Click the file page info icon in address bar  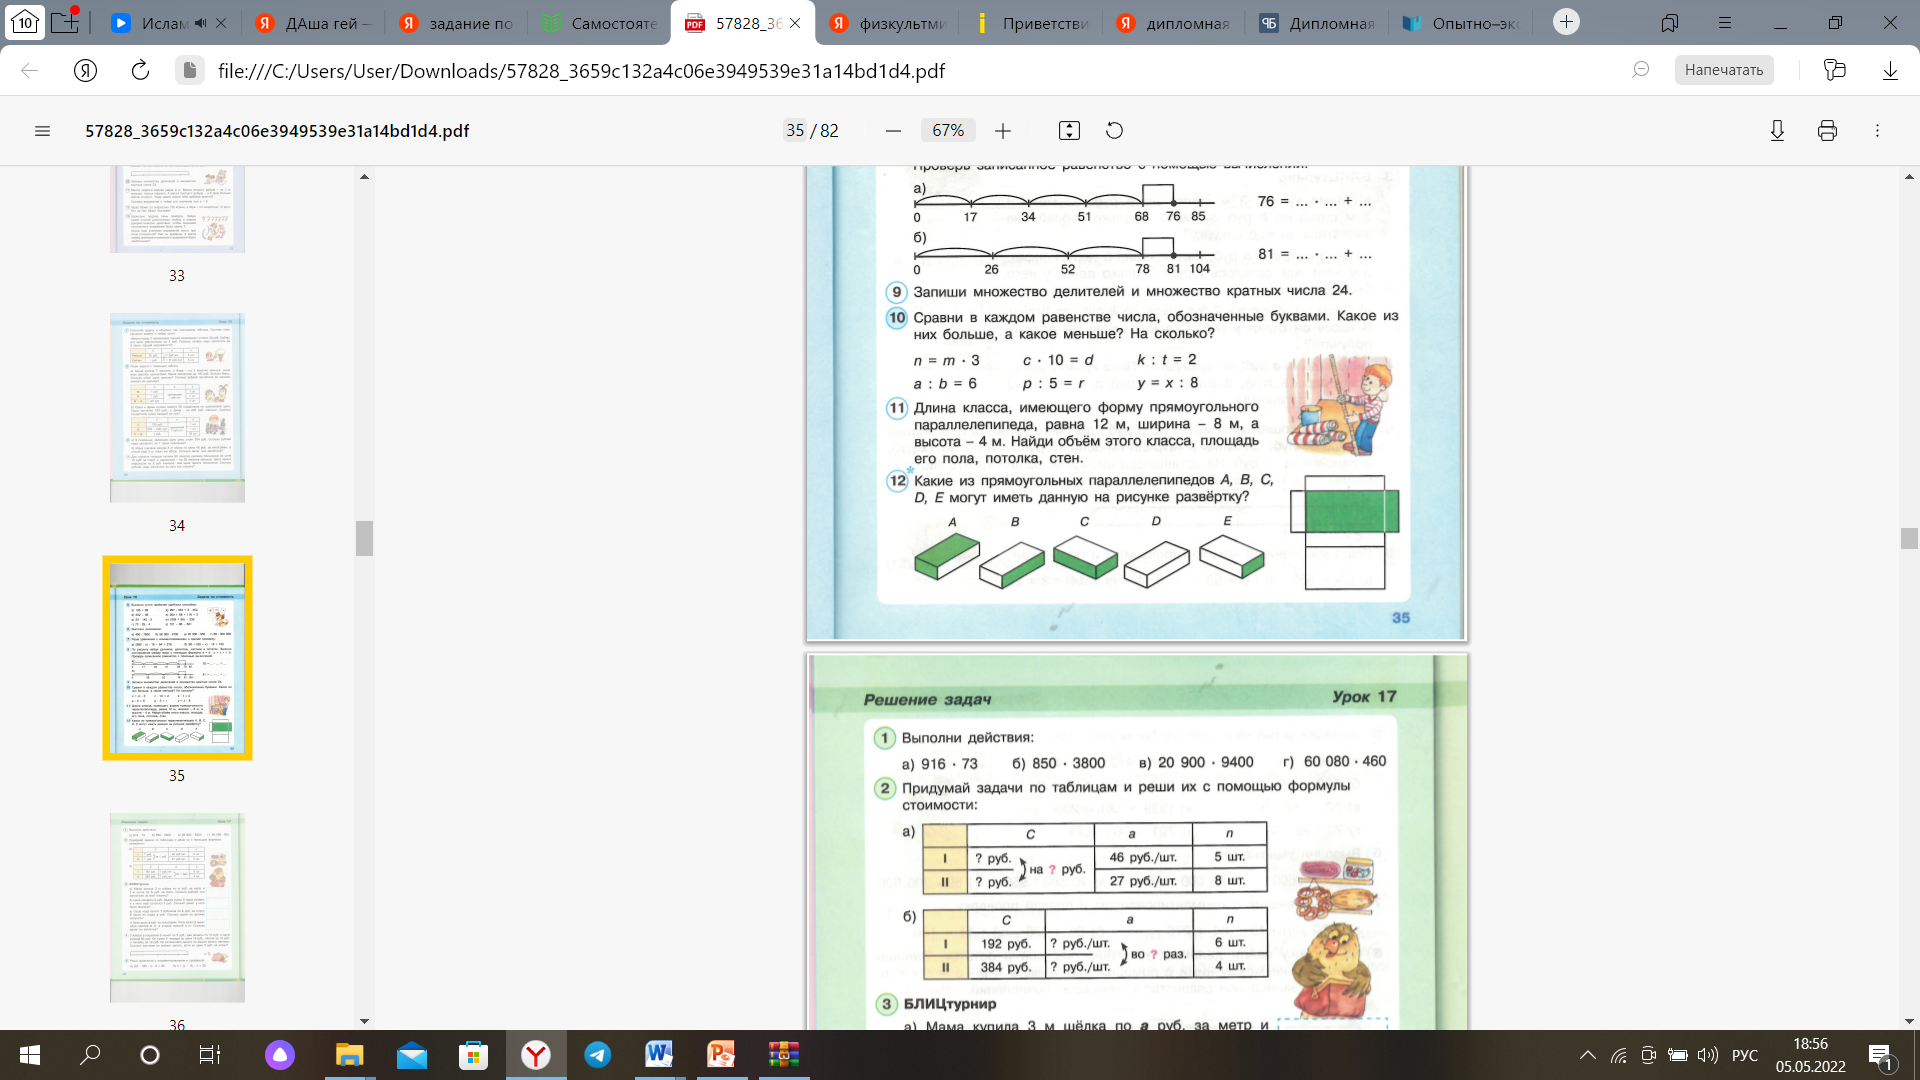(190, 70)
